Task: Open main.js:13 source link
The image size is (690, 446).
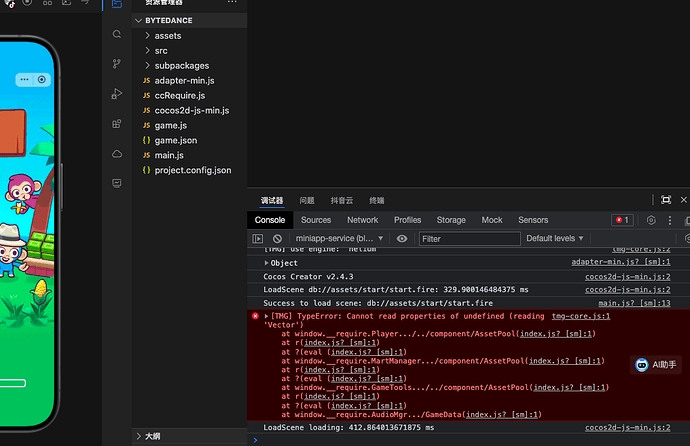Action: (634, 303)
